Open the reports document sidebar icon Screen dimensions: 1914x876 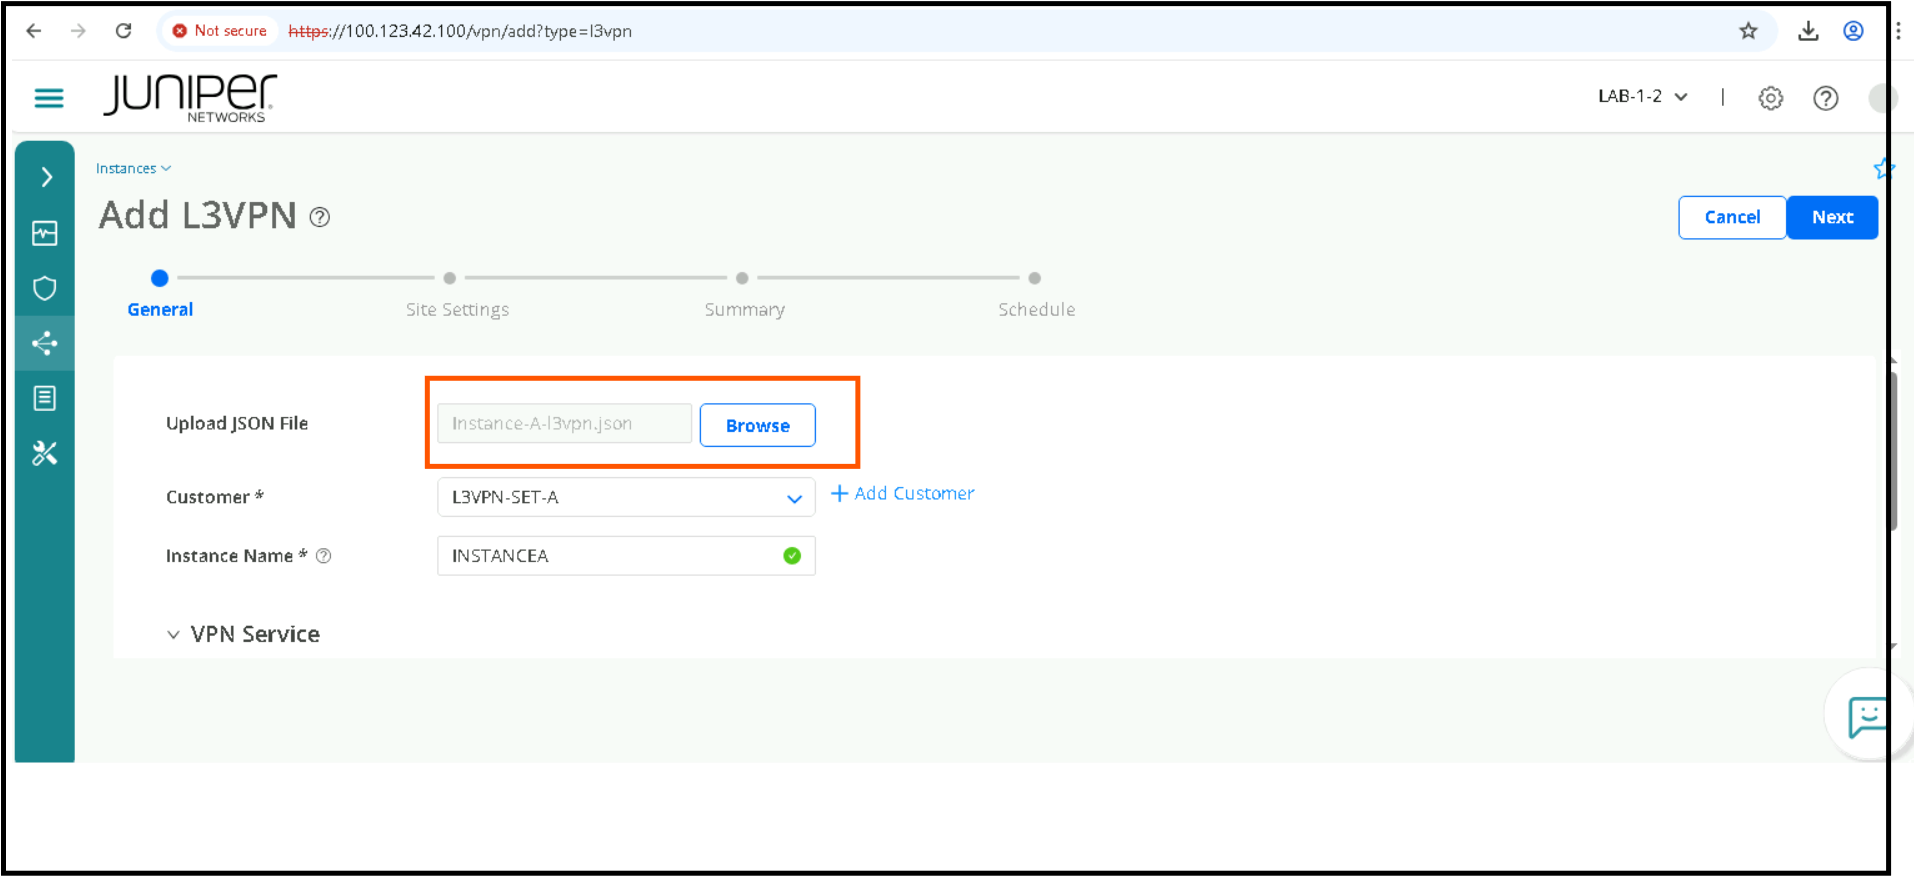45,398
